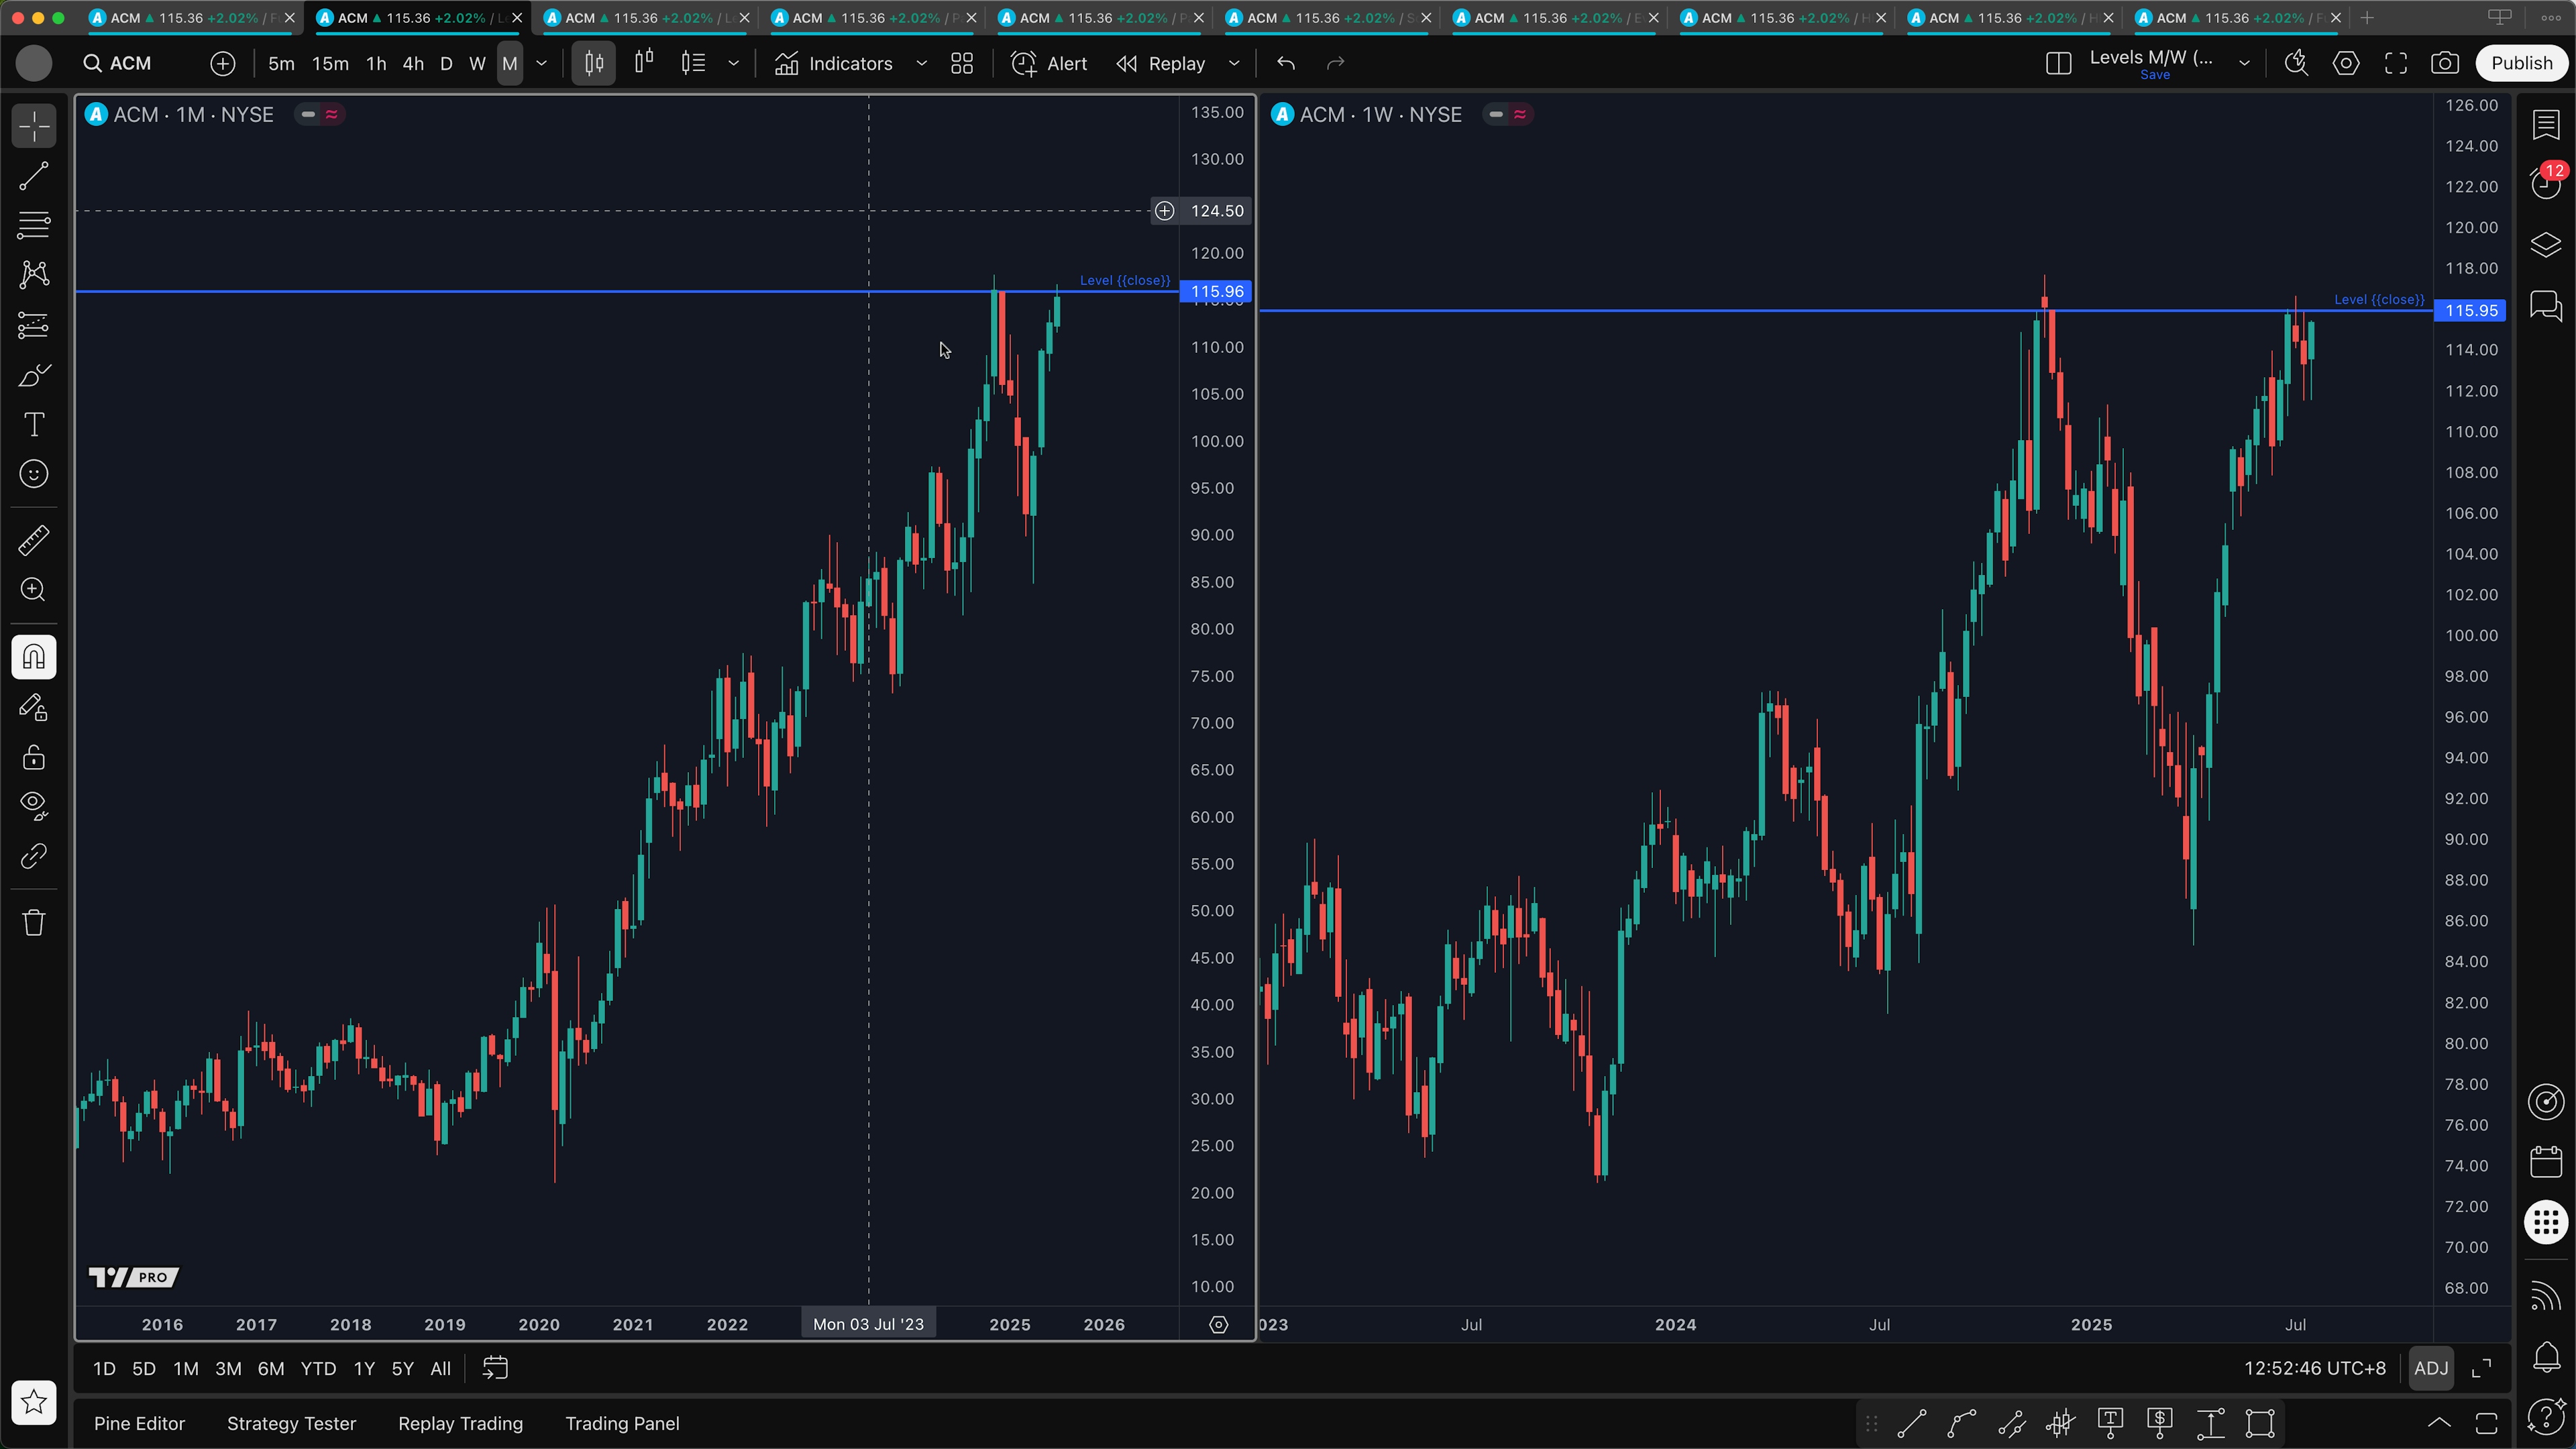The image size is (2576, 1449).
Task: Take a chart snapshot with camera icon
Action: pyautogui.click(x=2445, y=63)
